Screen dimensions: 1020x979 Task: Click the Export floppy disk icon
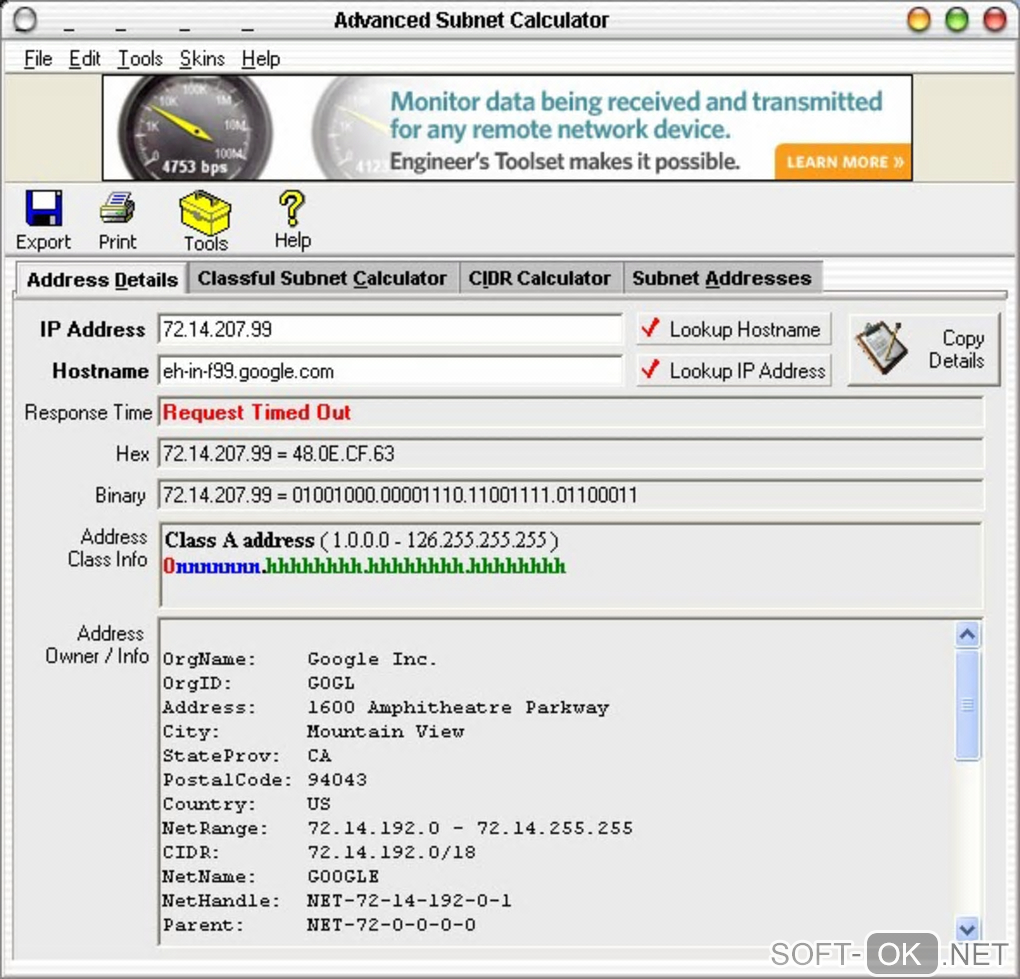point(44,209)
